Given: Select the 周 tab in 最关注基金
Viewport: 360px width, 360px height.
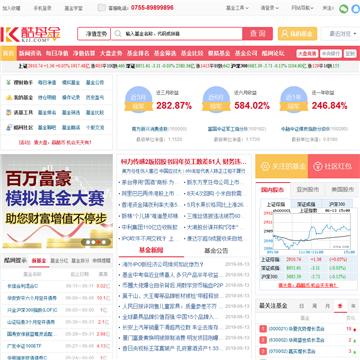Looking at the screenshot, I should pyautogui.click(x=314, y=306).
